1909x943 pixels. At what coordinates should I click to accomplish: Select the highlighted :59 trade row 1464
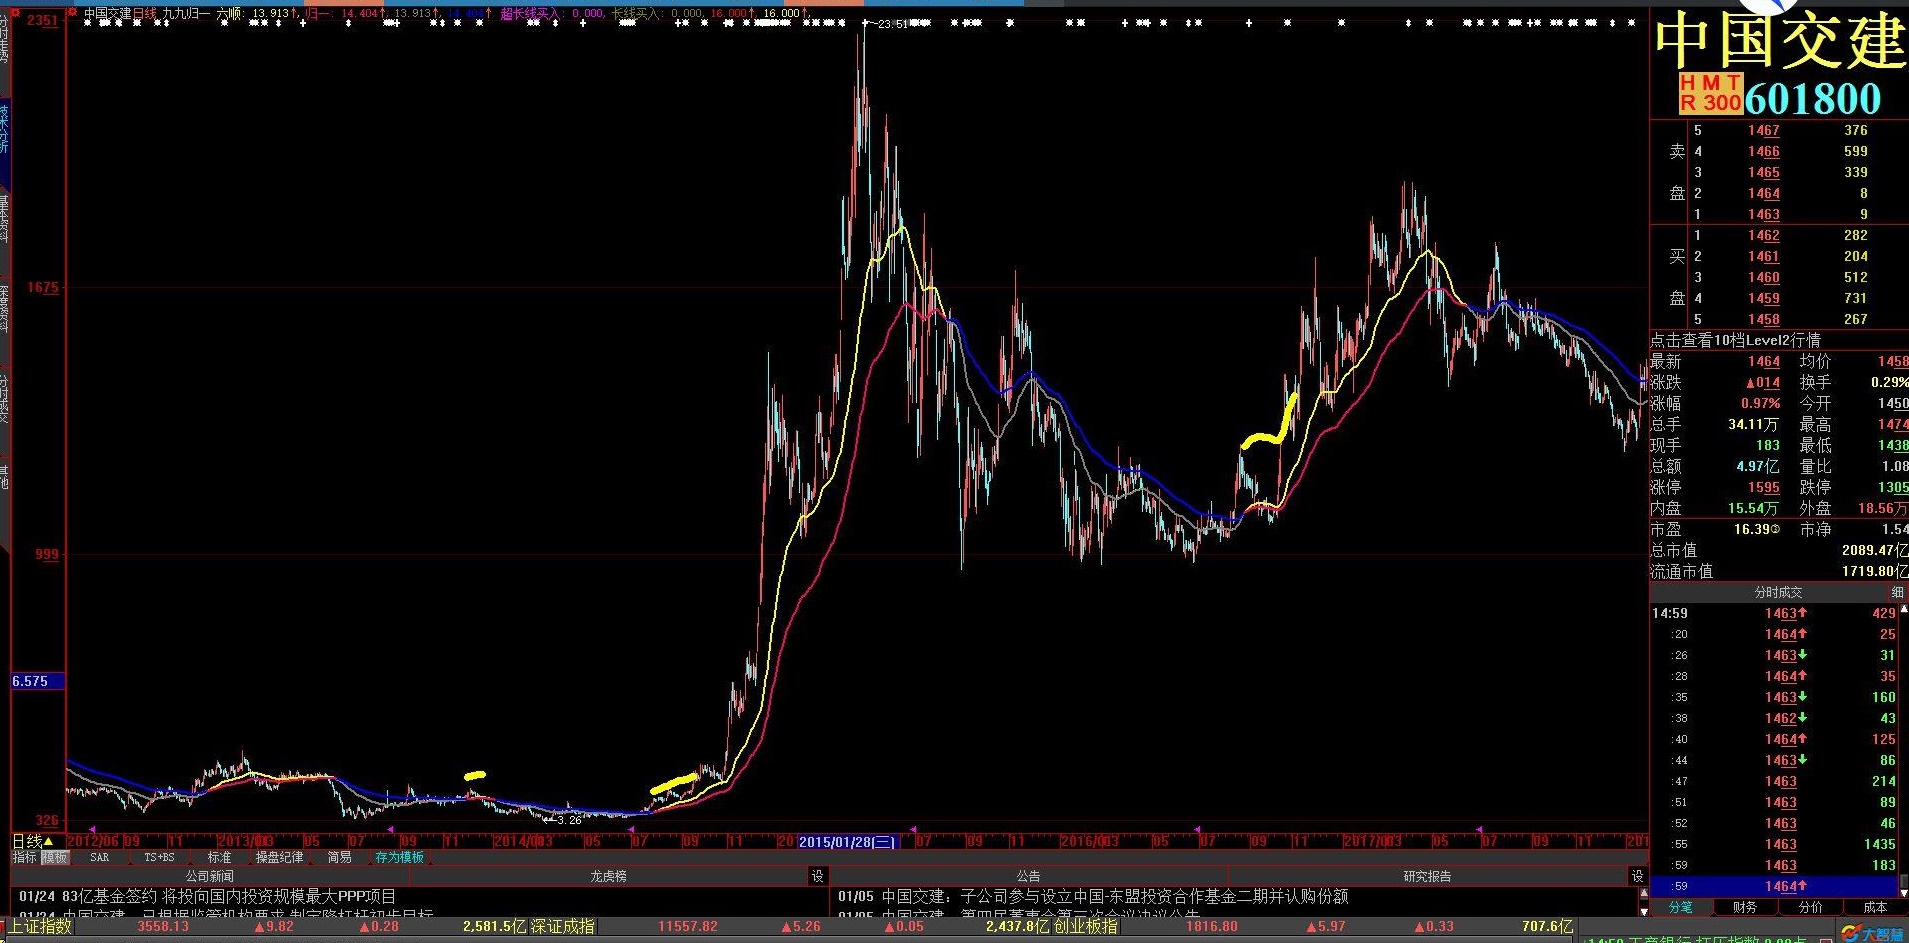tap(1776, 886)
